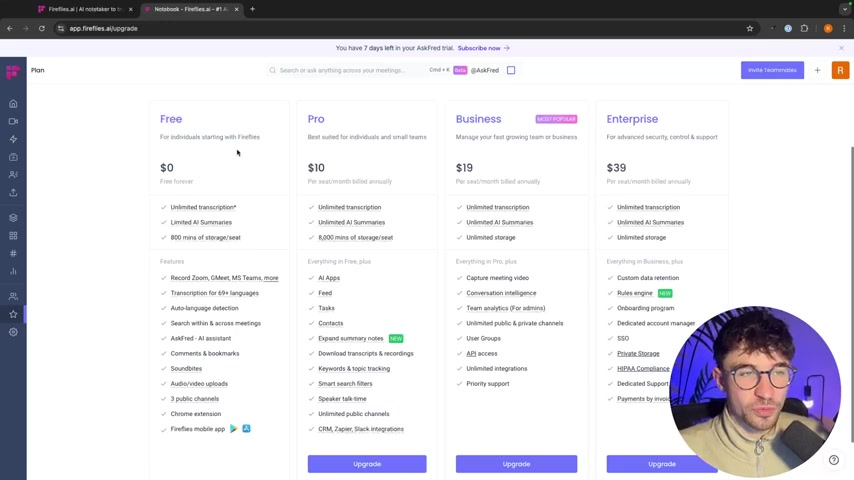Image resolution: width=854 pixels, height=480 pixels.
Task: Open the analytics bar chart sidebar icon
Action: (x=13, y=271)
